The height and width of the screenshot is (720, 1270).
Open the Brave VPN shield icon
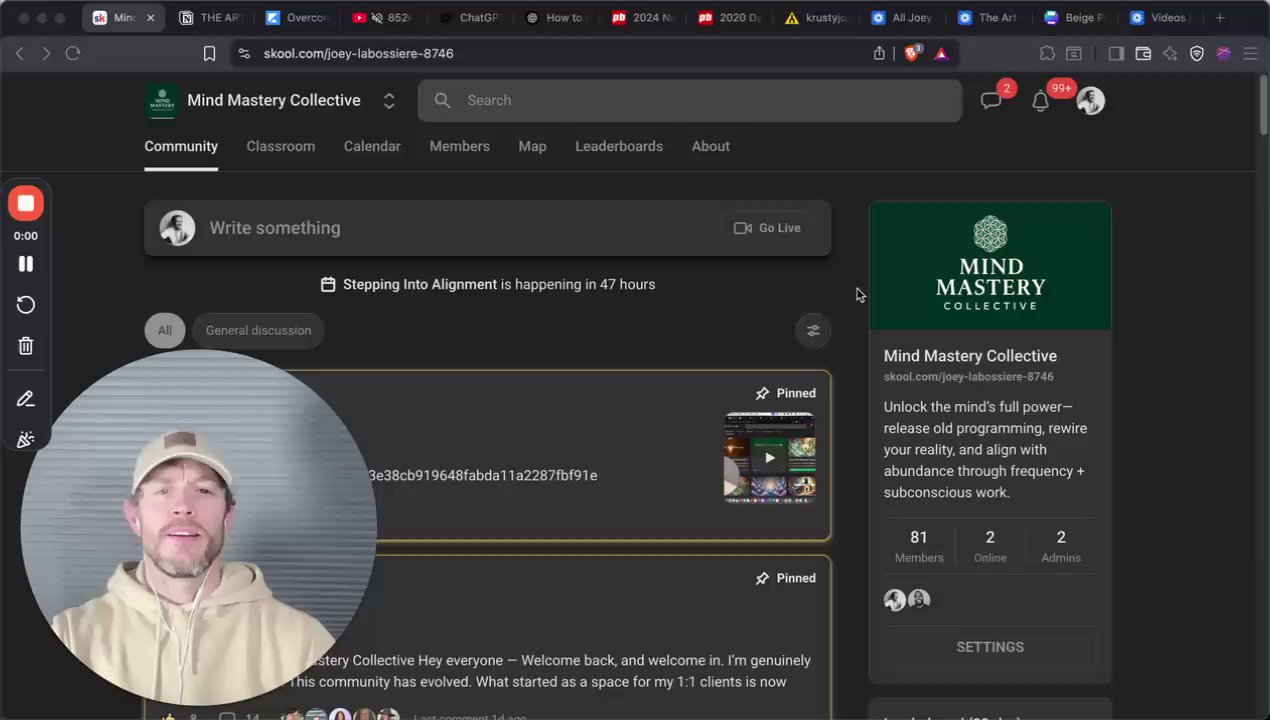[x=1197, y=53]
